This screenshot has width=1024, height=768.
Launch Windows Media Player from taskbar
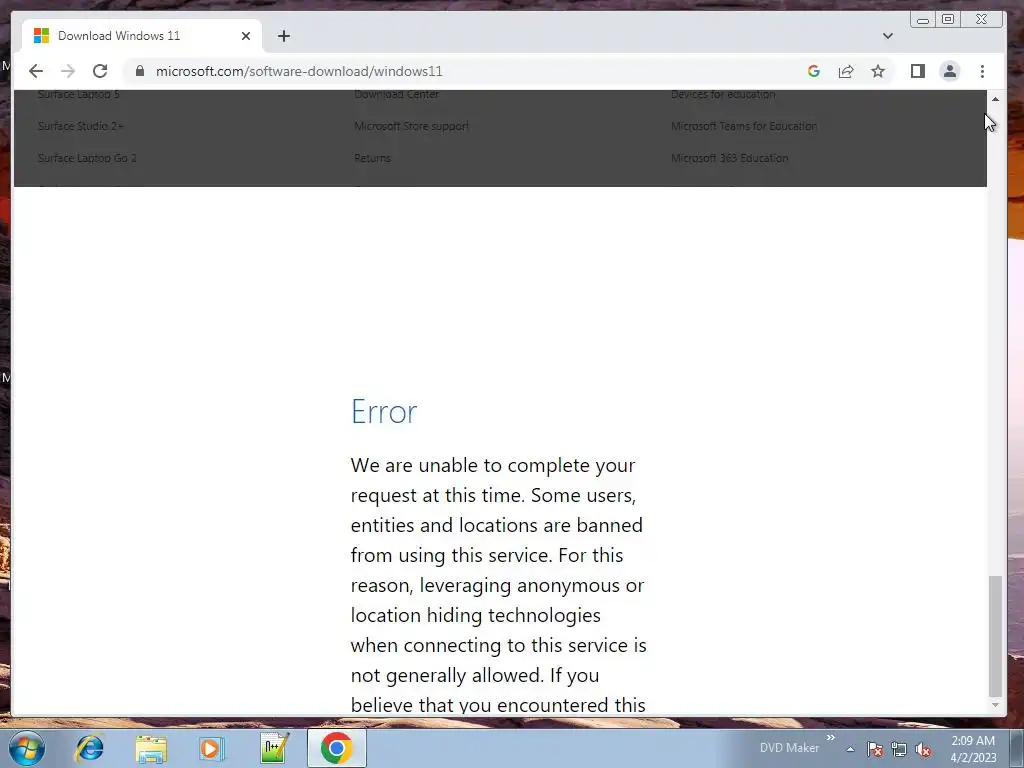click(x=212, y=748)
